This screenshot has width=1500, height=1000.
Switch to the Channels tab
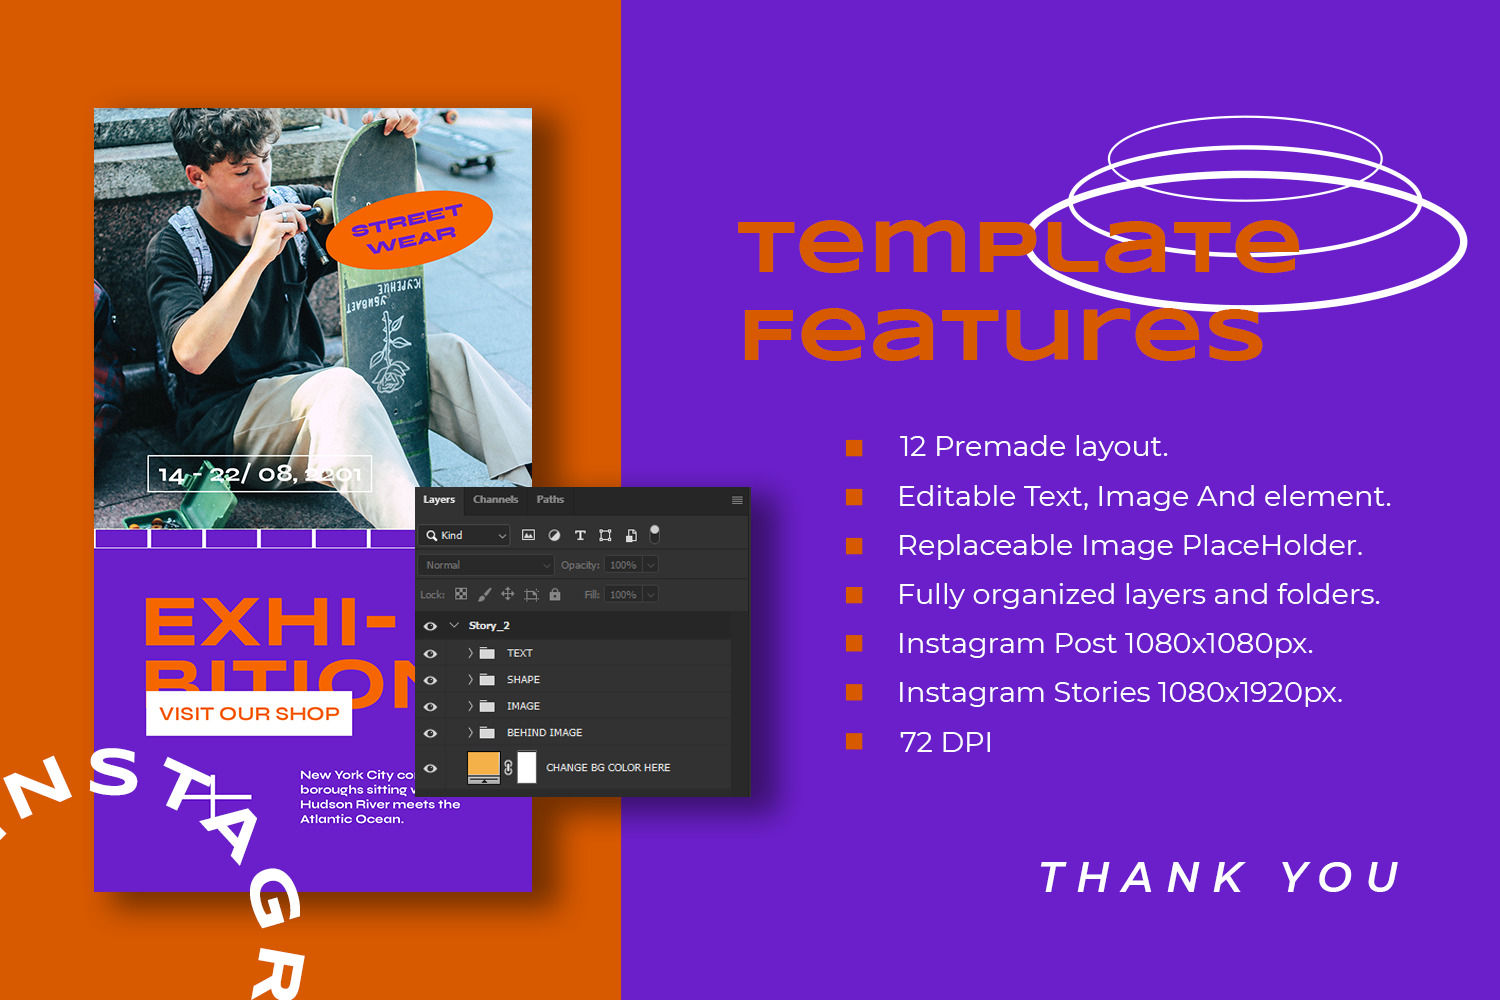tap(495, 499)
